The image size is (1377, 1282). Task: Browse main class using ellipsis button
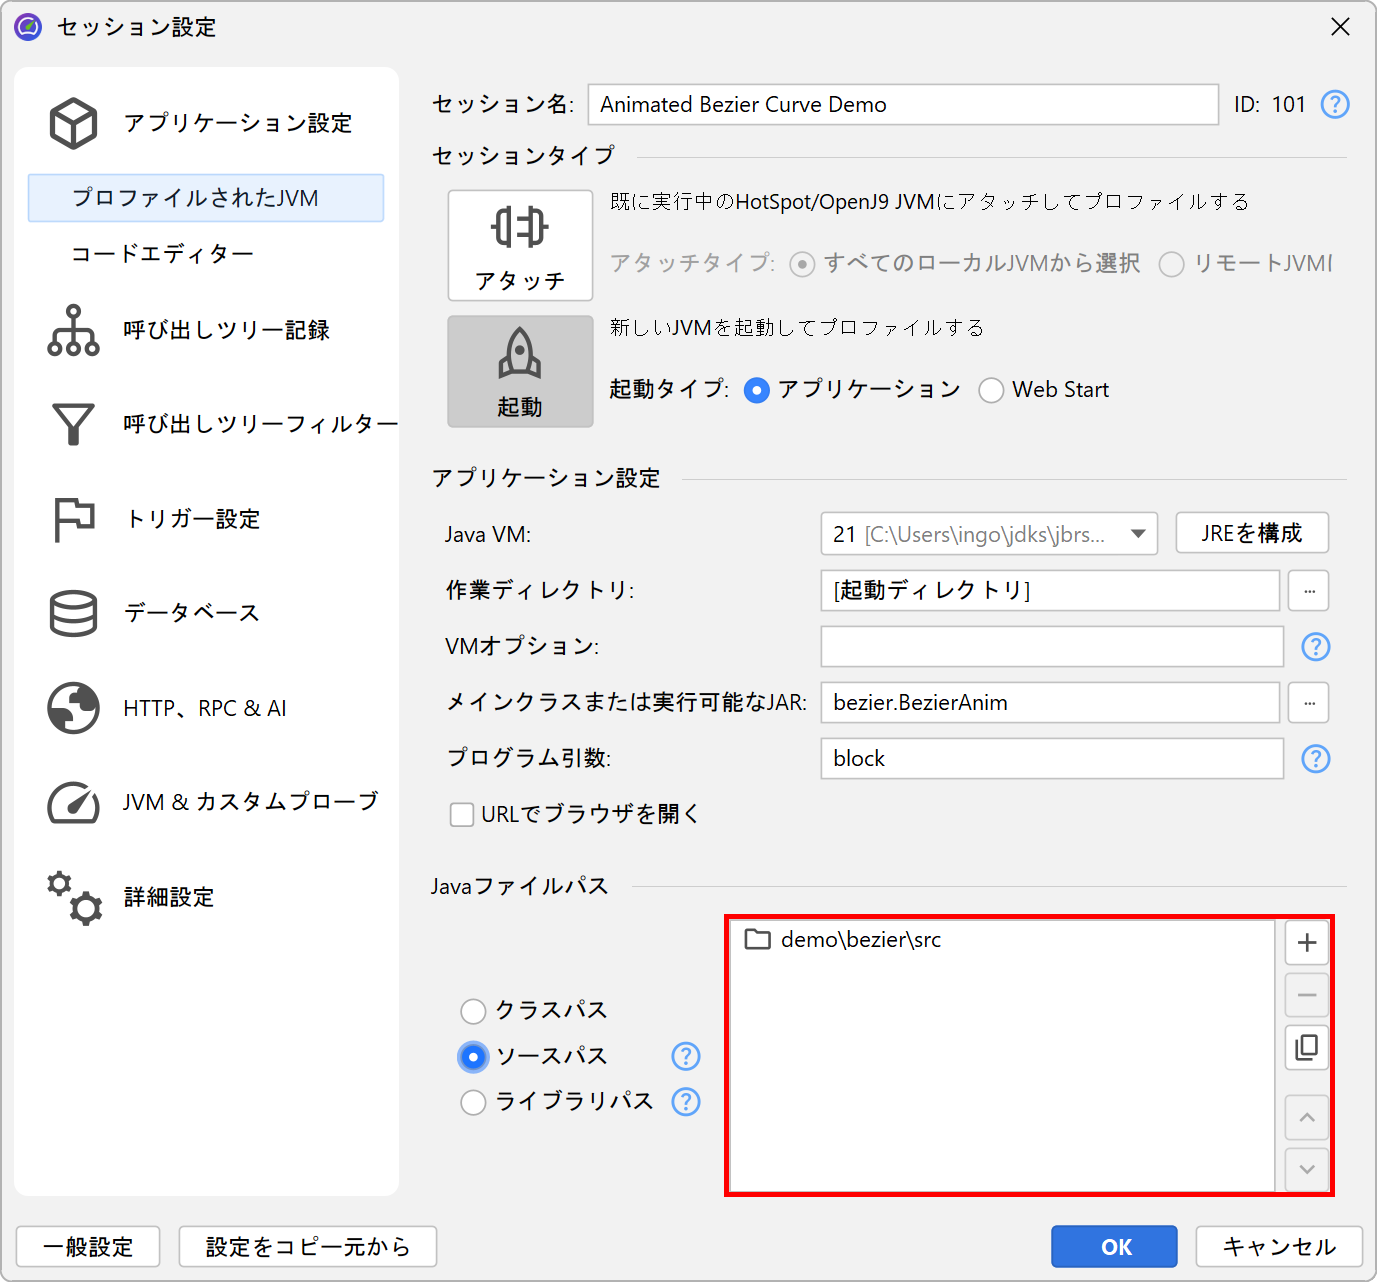(x=1308, y=703)
